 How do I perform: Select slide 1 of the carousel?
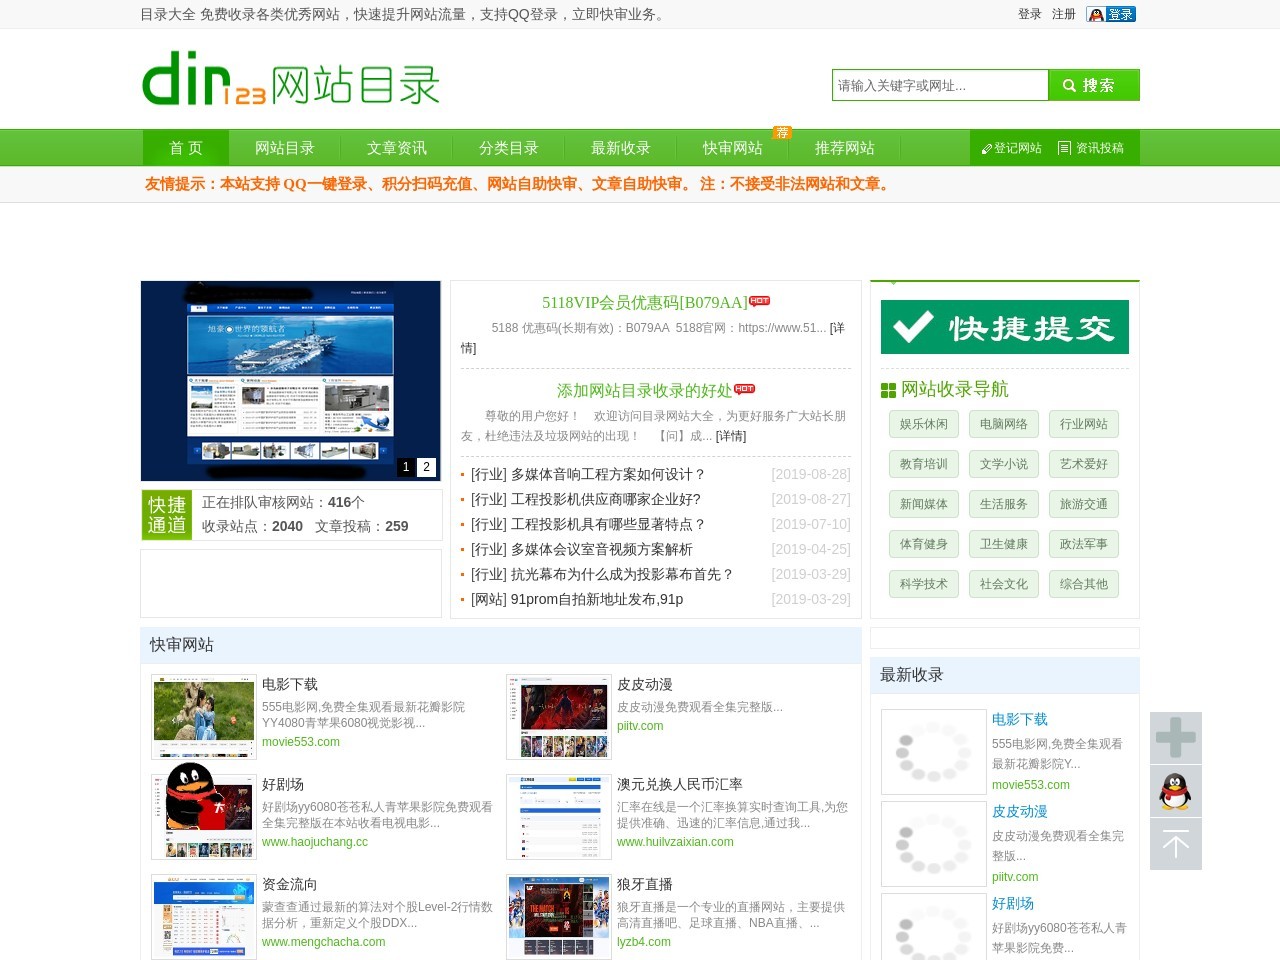[x=405, y=467]
